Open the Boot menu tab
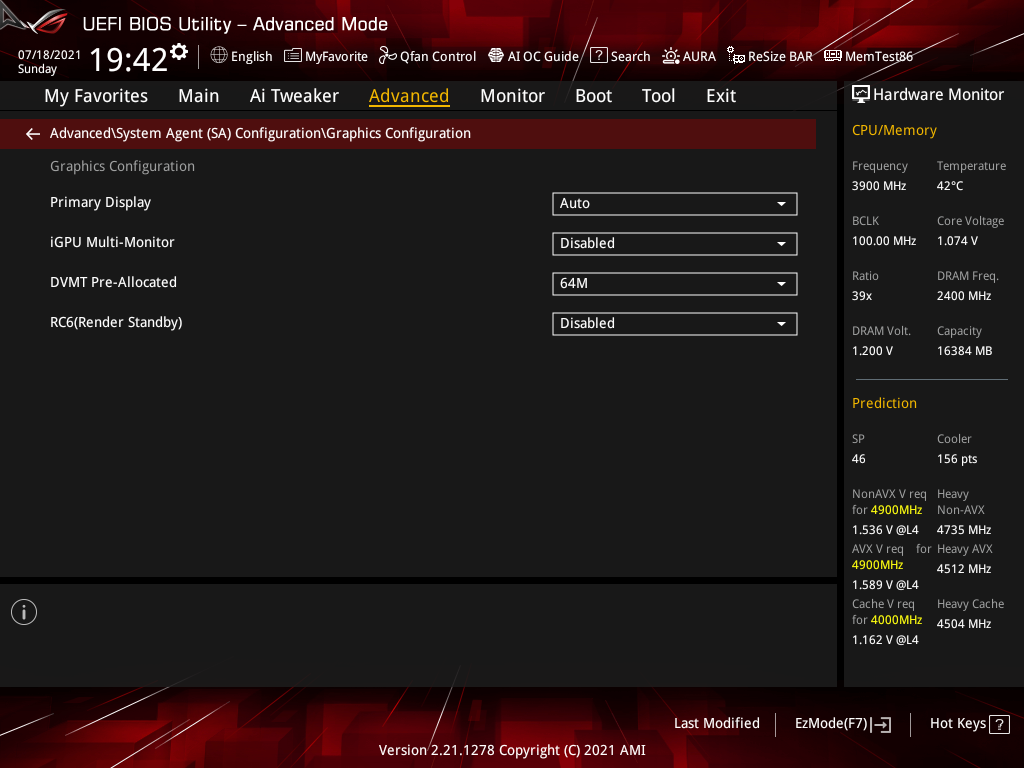Image resolution: width=1024 pixels, height=768 pixels. coord(593,95)
